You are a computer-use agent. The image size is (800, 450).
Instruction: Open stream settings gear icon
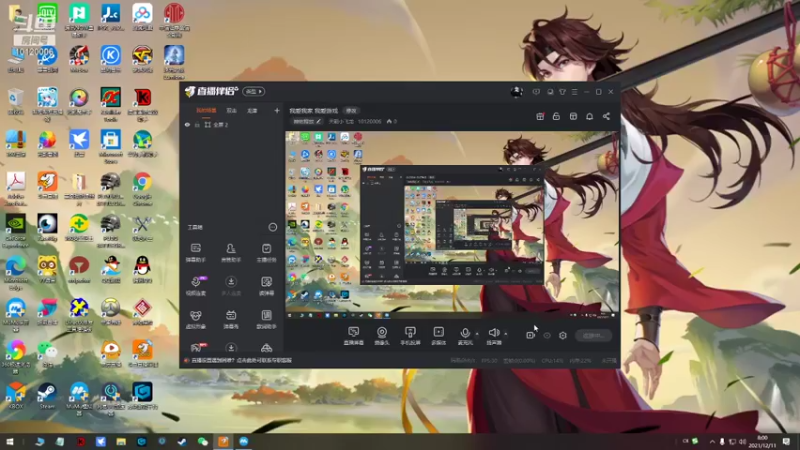[x=563, y=335]
